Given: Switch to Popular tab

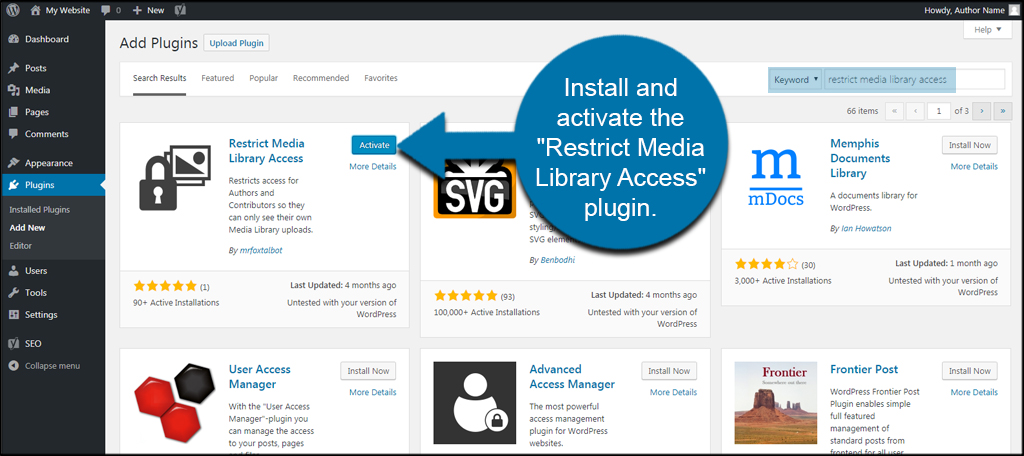Looking at the screenshot, I should pos(263,78).
